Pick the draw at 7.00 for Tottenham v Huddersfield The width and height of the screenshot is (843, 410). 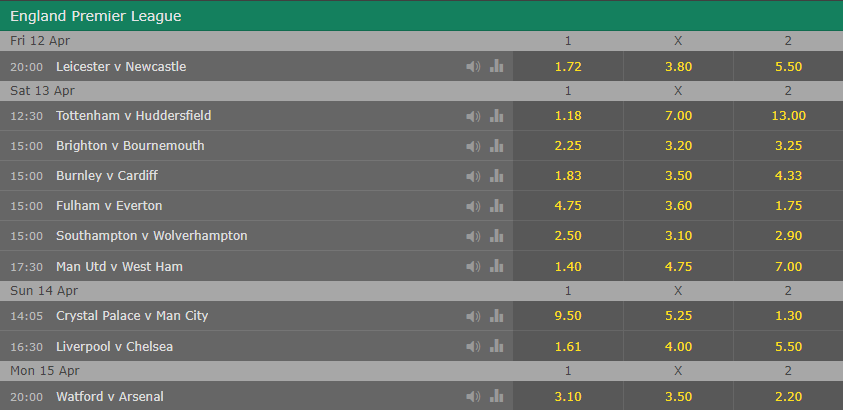(x=678, y=116)
